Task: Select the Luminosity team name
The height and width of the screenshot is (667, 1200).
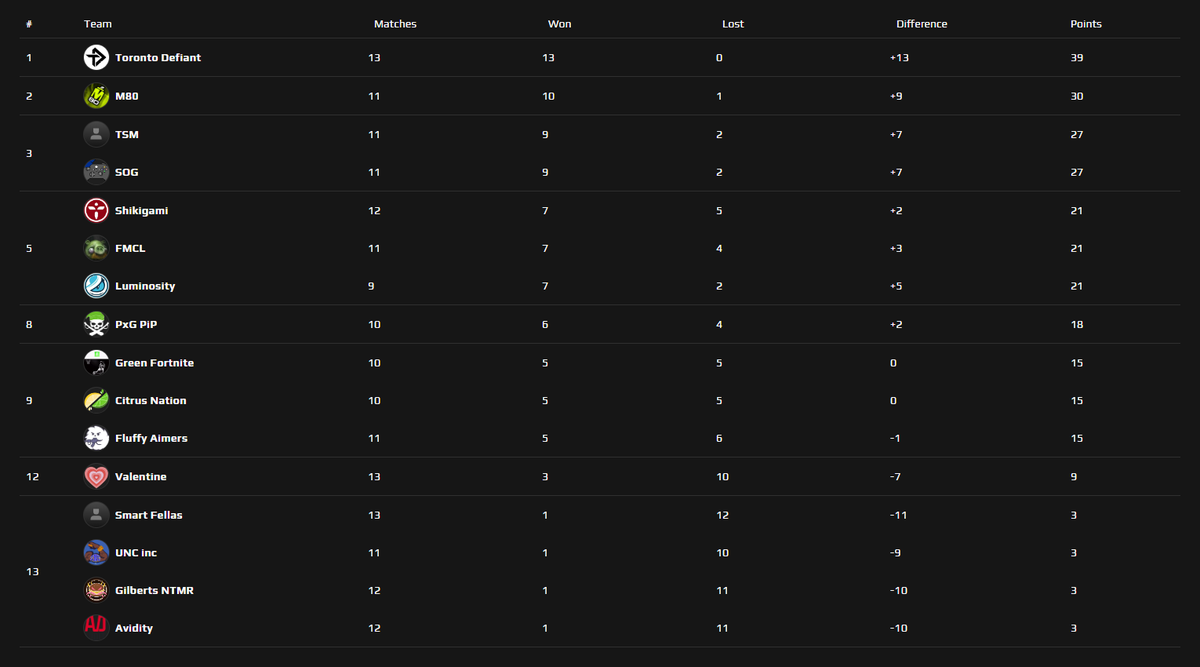Action: coord(145,286)
